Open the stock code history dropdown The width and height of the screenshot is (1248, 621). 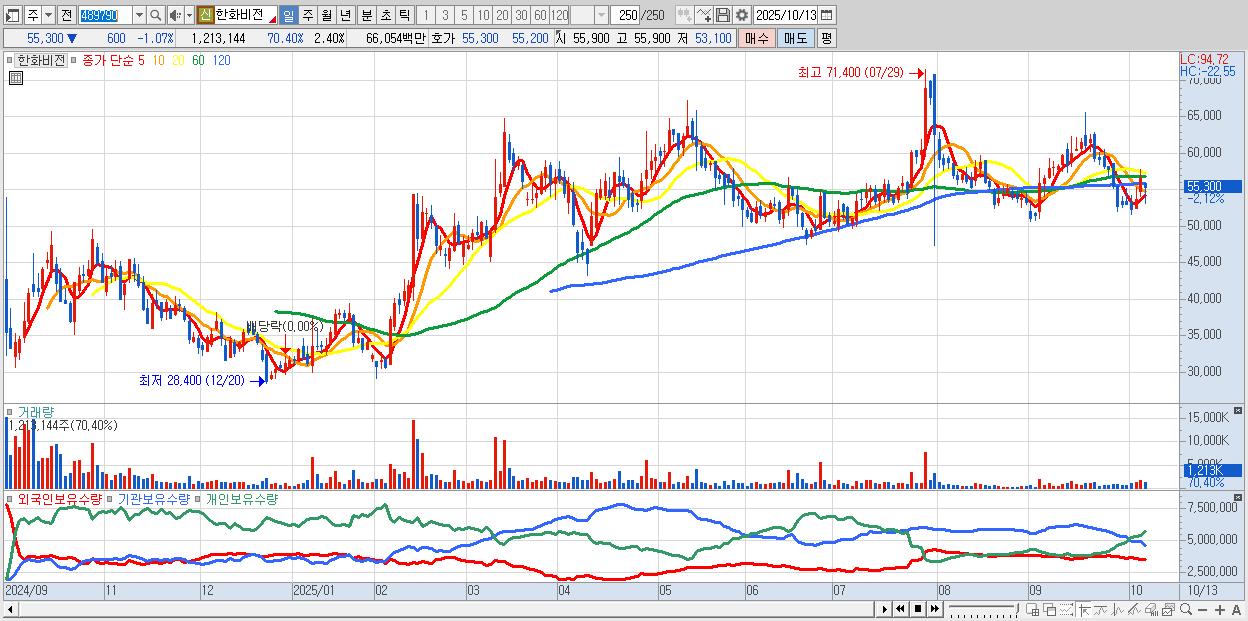pyautogui.click(x=139, y=15)
